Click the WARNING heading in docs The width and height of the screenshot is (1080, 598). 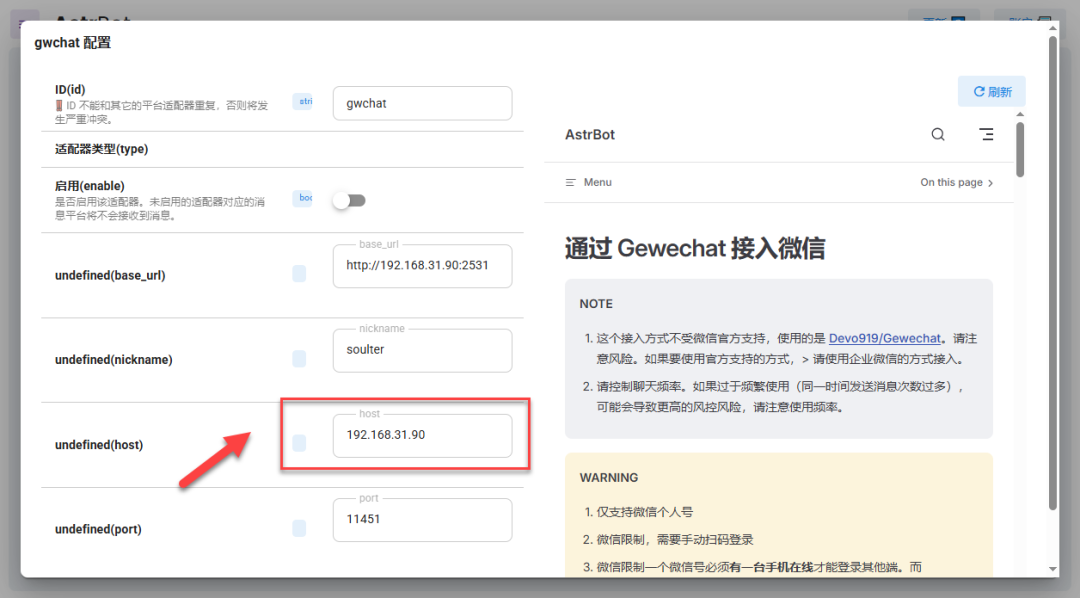point(609,477)
